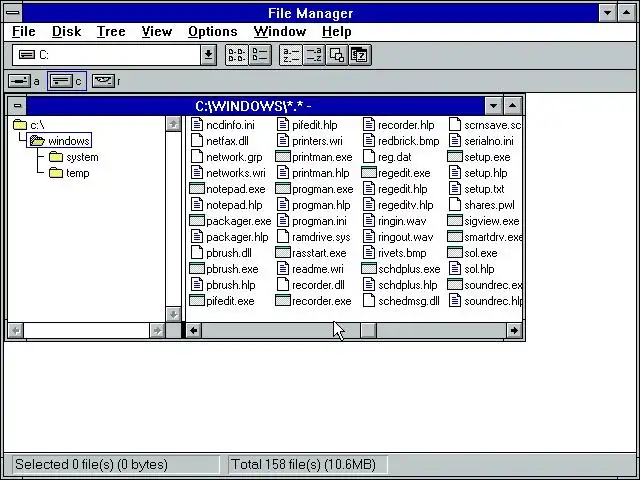The width and height of the screenshot is (640, 480).
Task: Click the sort-by-date toolbar icon
Action: [x=360, y=55]
